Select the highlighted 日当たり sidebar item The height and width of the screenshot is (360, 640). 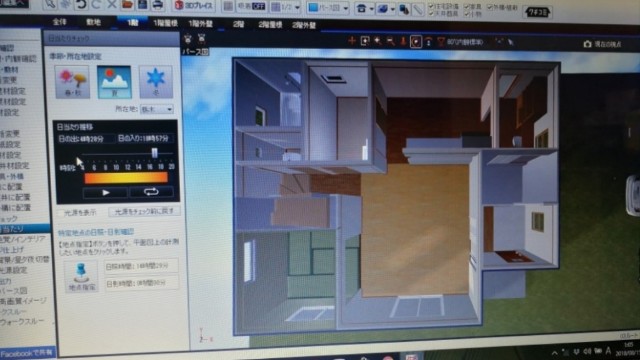coord(24,229)
